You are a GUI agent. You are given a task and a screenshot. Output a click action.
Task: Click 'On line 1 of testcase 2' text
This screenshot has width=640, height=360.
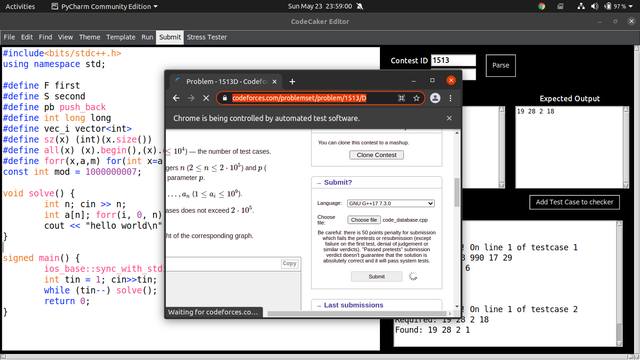(x=524, y=309)
